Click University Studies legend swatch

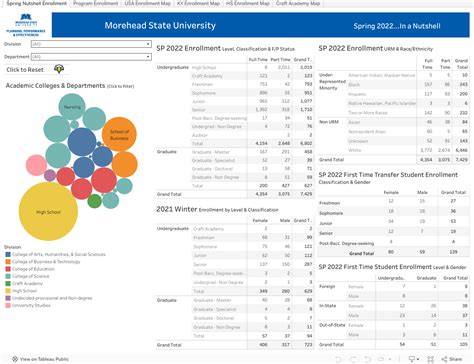(x=8, y=305)
